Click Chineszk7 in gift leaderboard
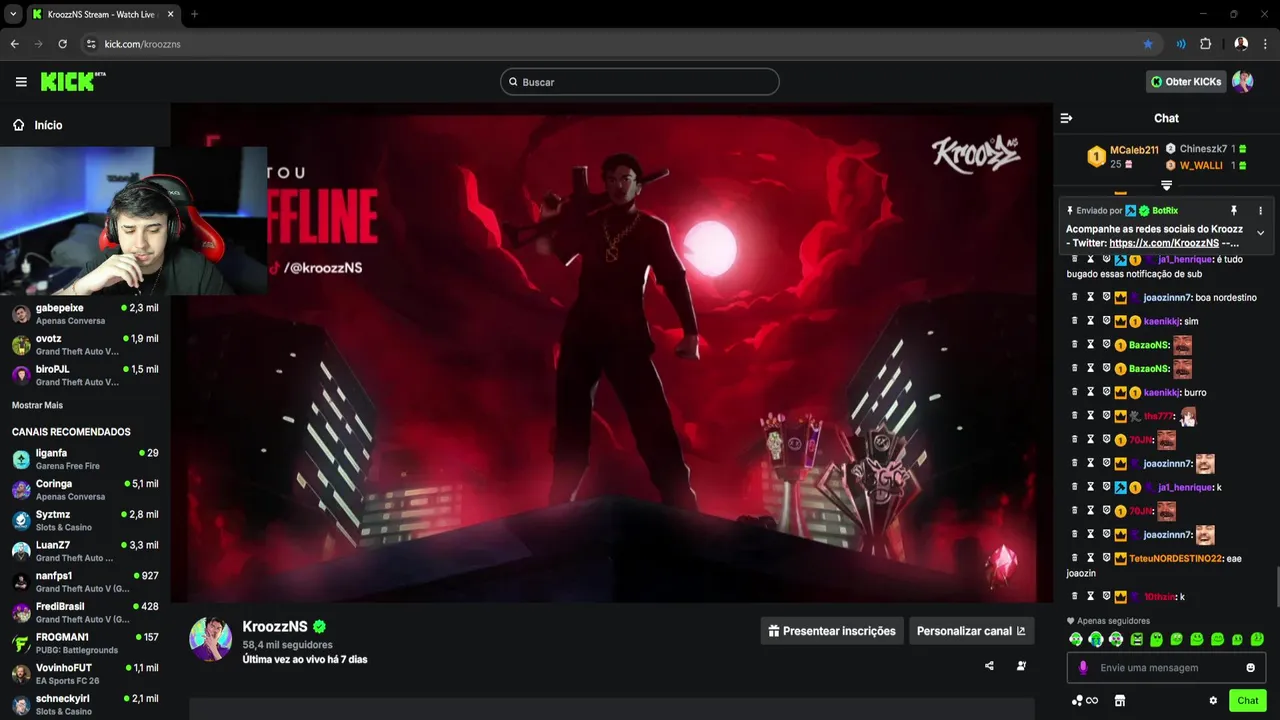Viewport: 1280px width, 720px height. coord(1202,149)
